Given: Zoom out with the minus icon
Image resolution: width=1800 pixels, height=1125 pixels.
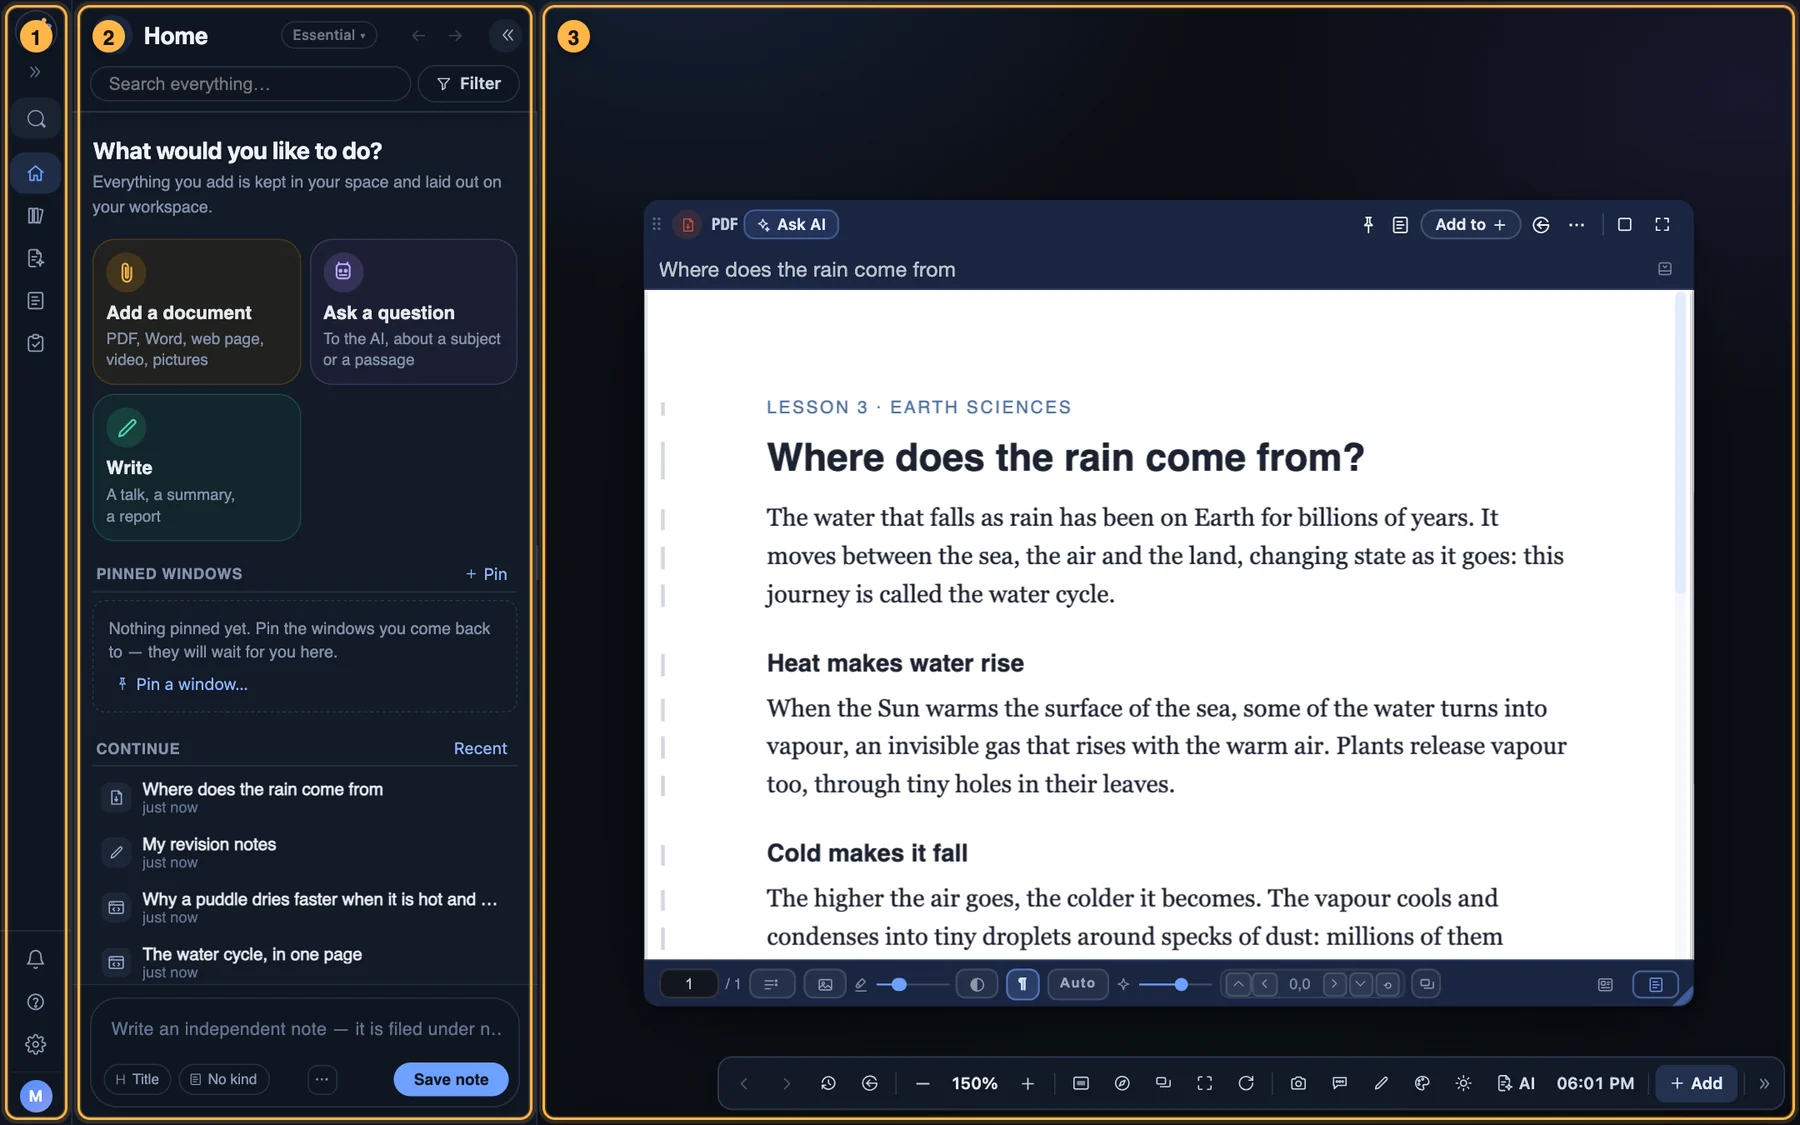Looking at the screenshot, I should coord(923,1083).
